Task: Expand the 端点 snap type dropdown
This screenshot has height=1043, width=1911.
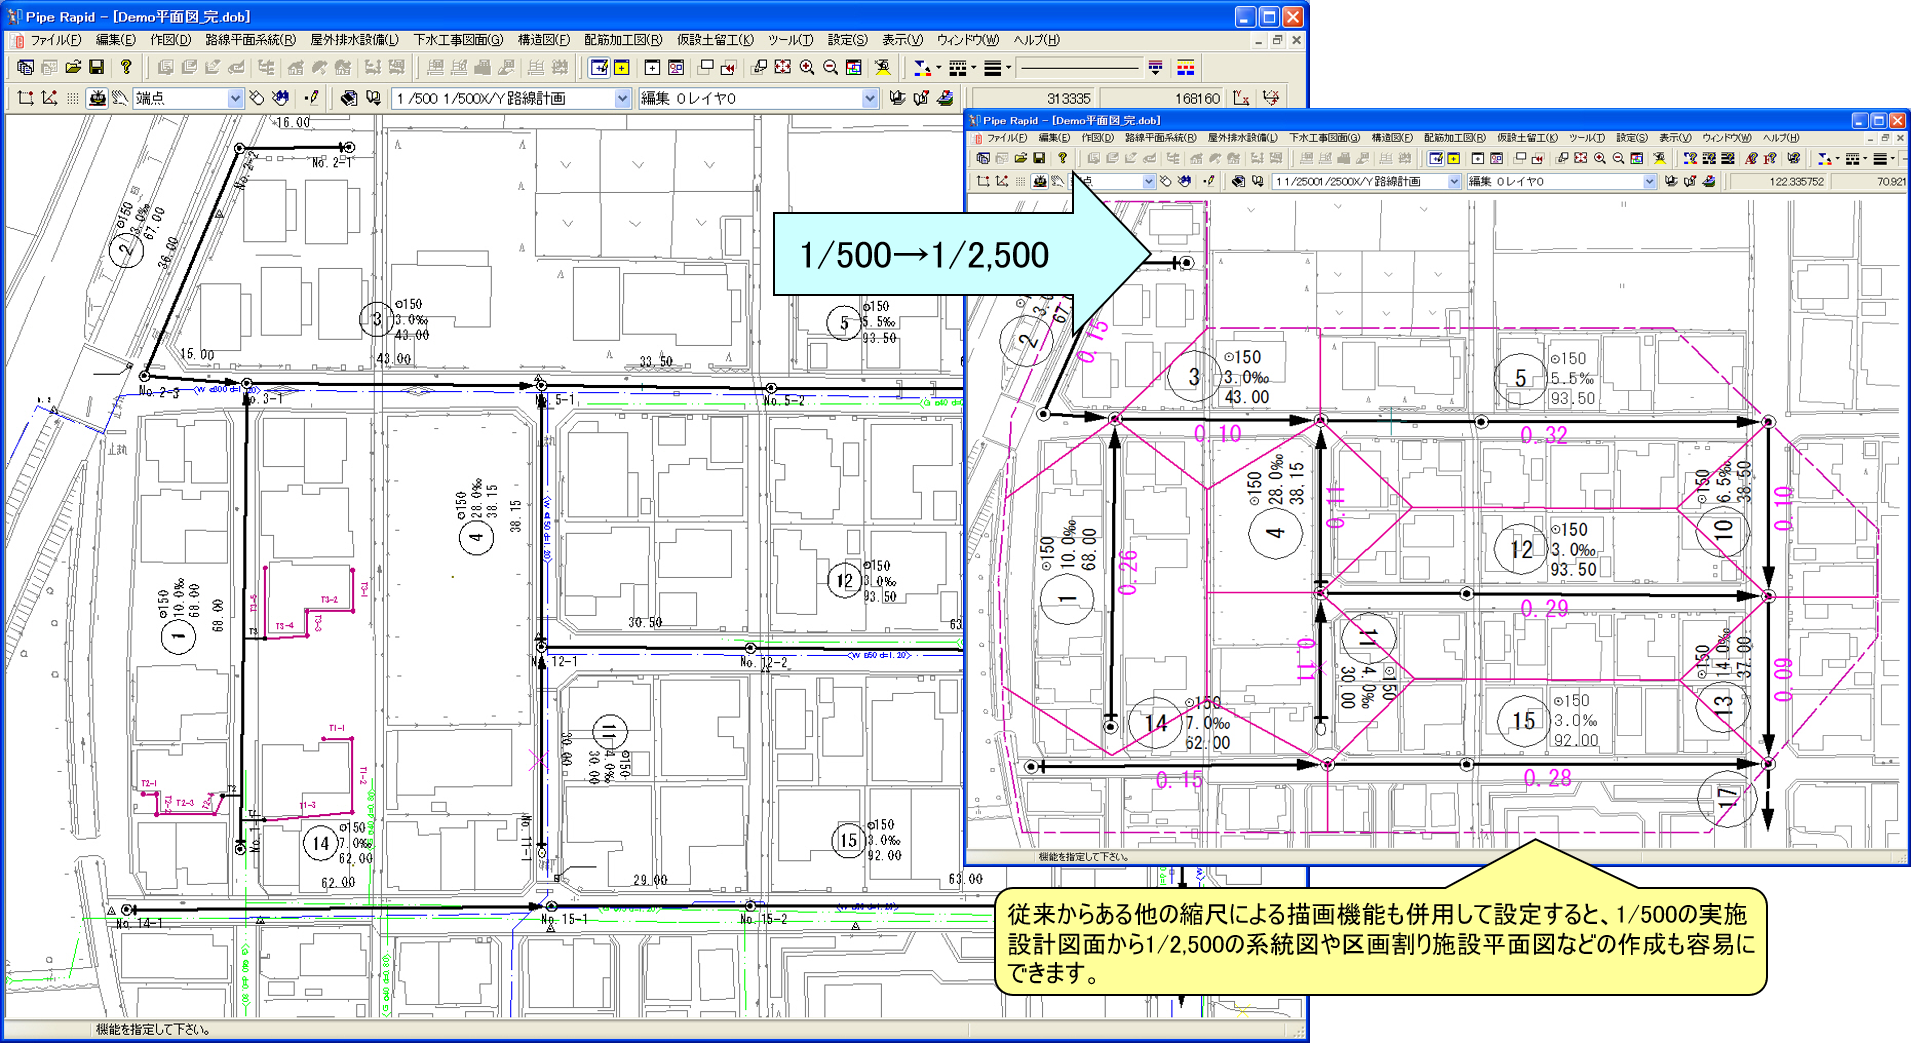Action: (x=235, y=98)
